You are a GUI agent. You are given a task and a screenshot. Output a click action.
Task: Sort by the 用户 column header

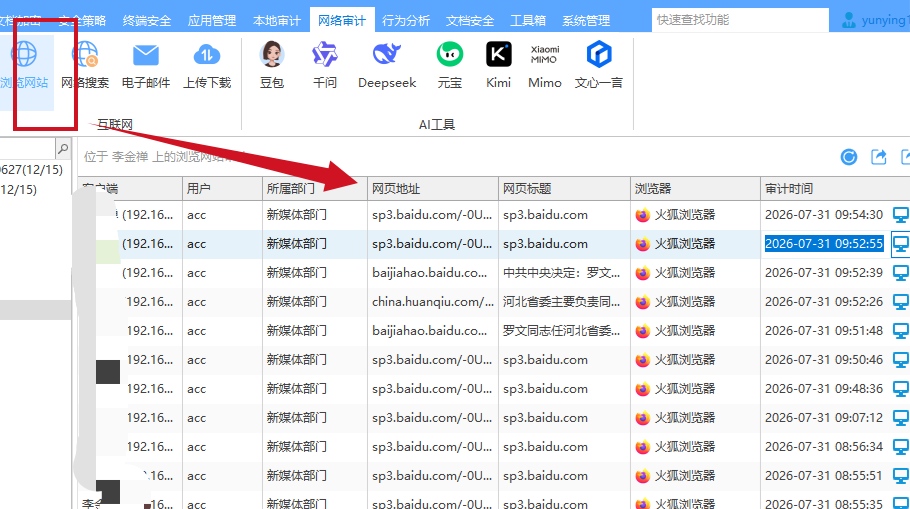[222, 189]
